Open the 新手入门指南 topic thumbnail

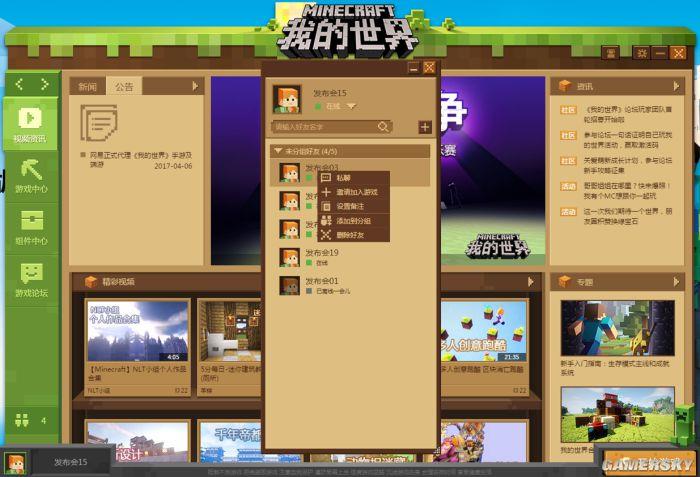617,328
